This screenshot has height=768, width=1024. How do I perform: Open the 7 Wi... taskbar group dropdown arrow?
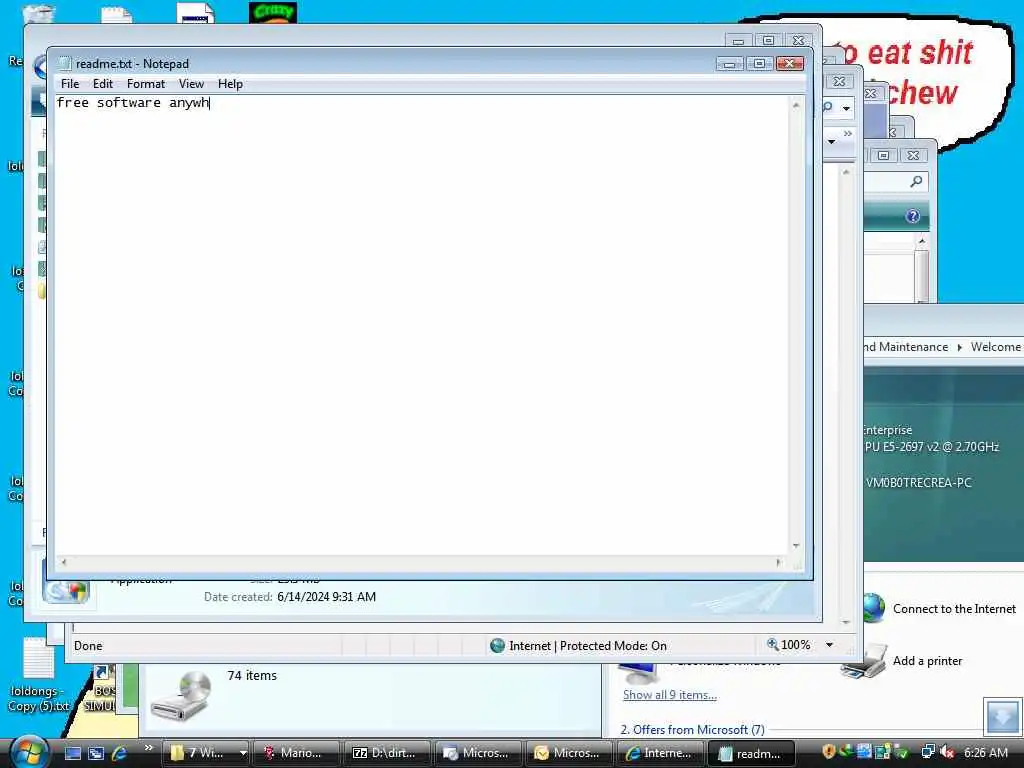tap(243, 753)
